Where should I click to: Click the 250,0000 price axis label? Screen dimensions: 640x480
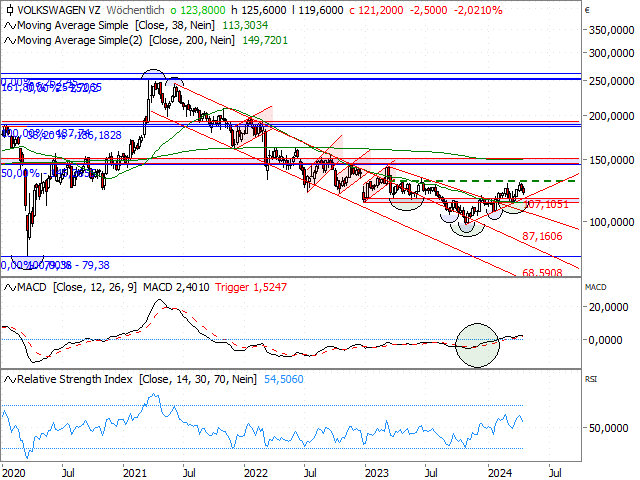(611, 81)
